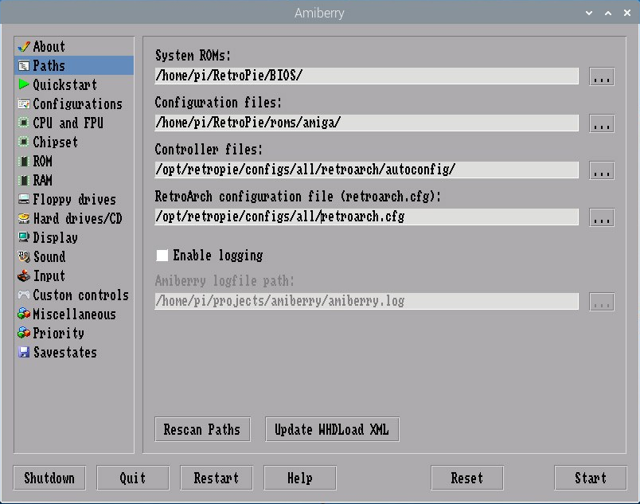640x504 pixels.
Task: Click the RAM chip icon
Action: point(24,180)
